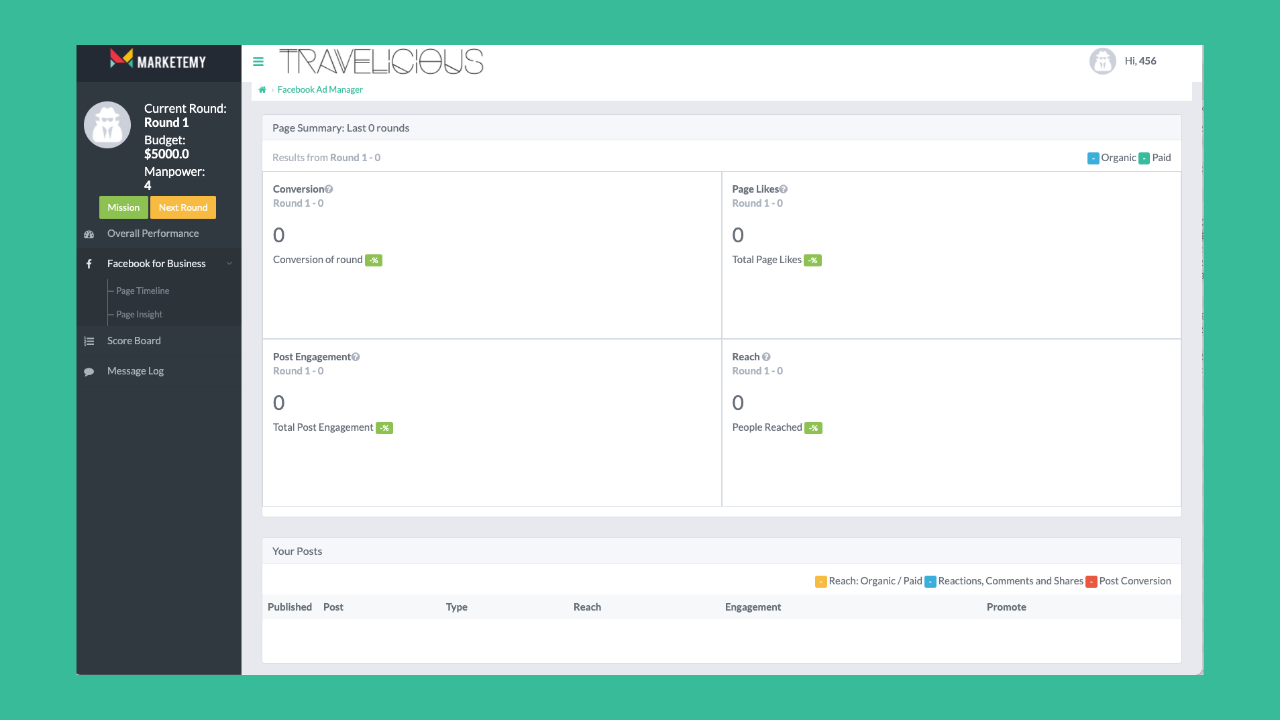The width and height of the screenshot is (1280, 720).
Task: Click the blue Organic legend swatch
Action: [x=1093, y=158]
